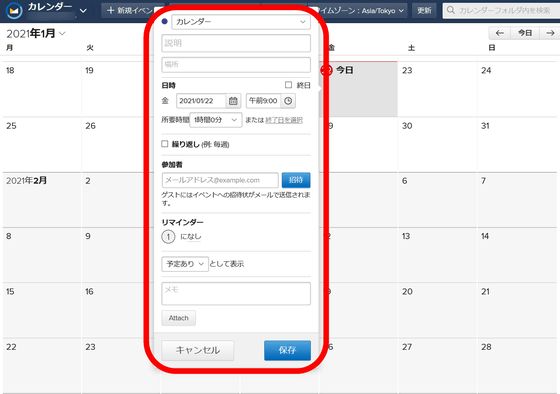Viewport: 560px width, 394px height.
Task: Select day 18 in the calendar
Action: tap(42, 89)
